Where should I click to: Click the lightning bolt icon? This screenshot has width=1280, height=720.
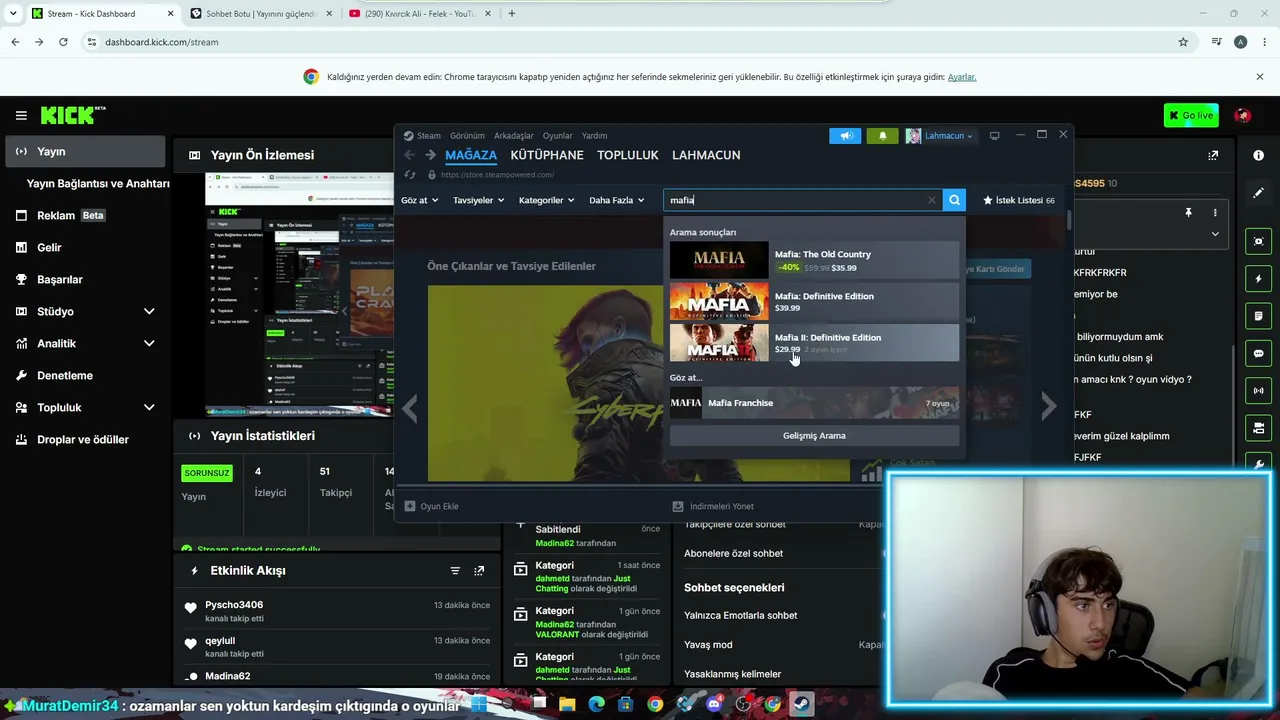[1258, 279]
